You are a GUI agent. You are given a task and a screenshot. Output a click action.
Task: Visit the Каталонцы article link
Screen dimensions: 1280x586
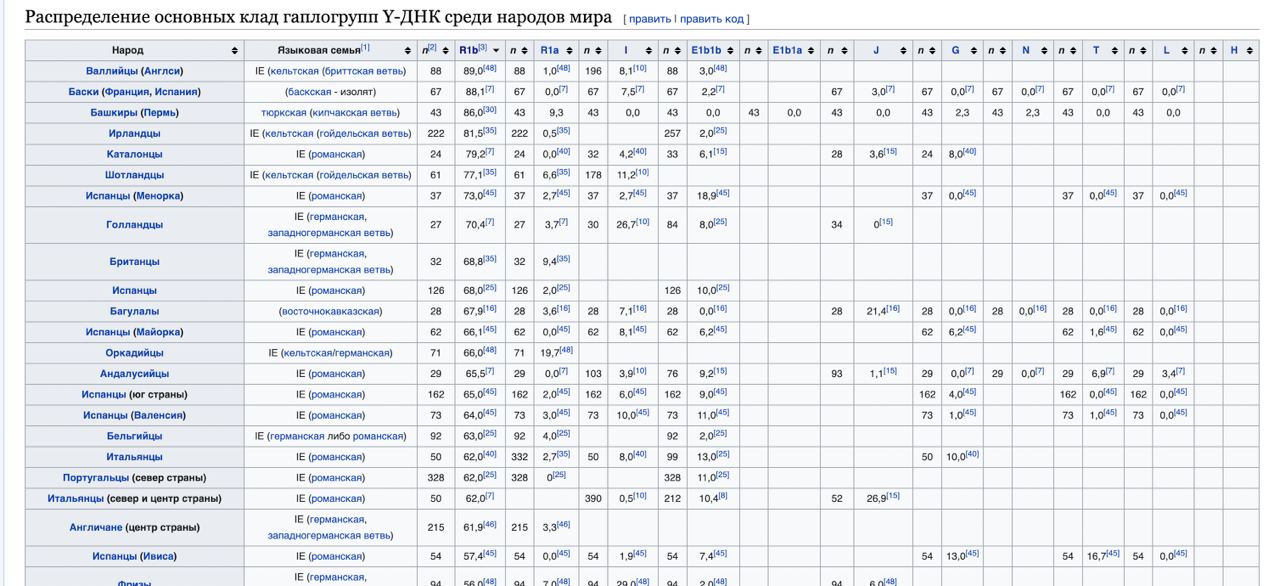pos(134,155)
